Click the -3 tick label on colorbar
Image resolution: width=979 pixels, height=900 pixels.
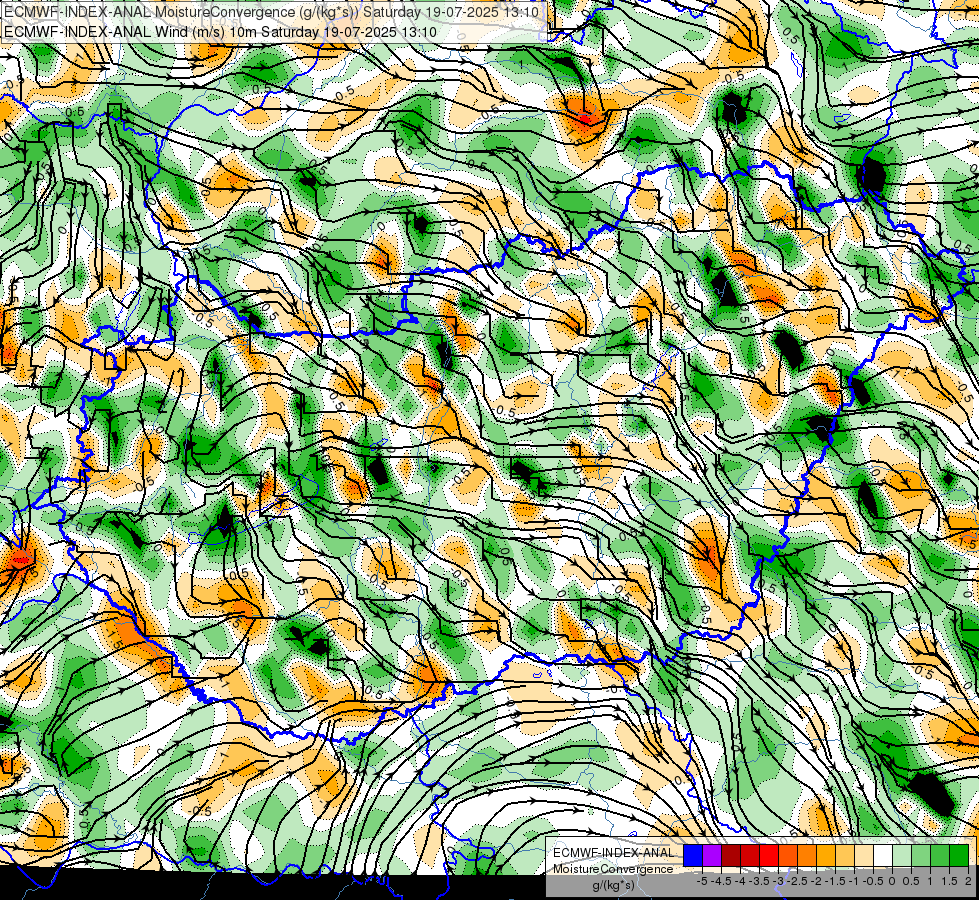point(778,881)
